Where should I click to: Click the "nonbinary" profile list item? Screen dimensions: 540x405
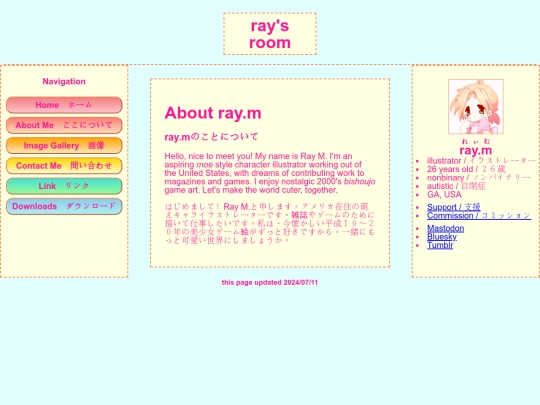pyautogui.click(x=478, y=178)
